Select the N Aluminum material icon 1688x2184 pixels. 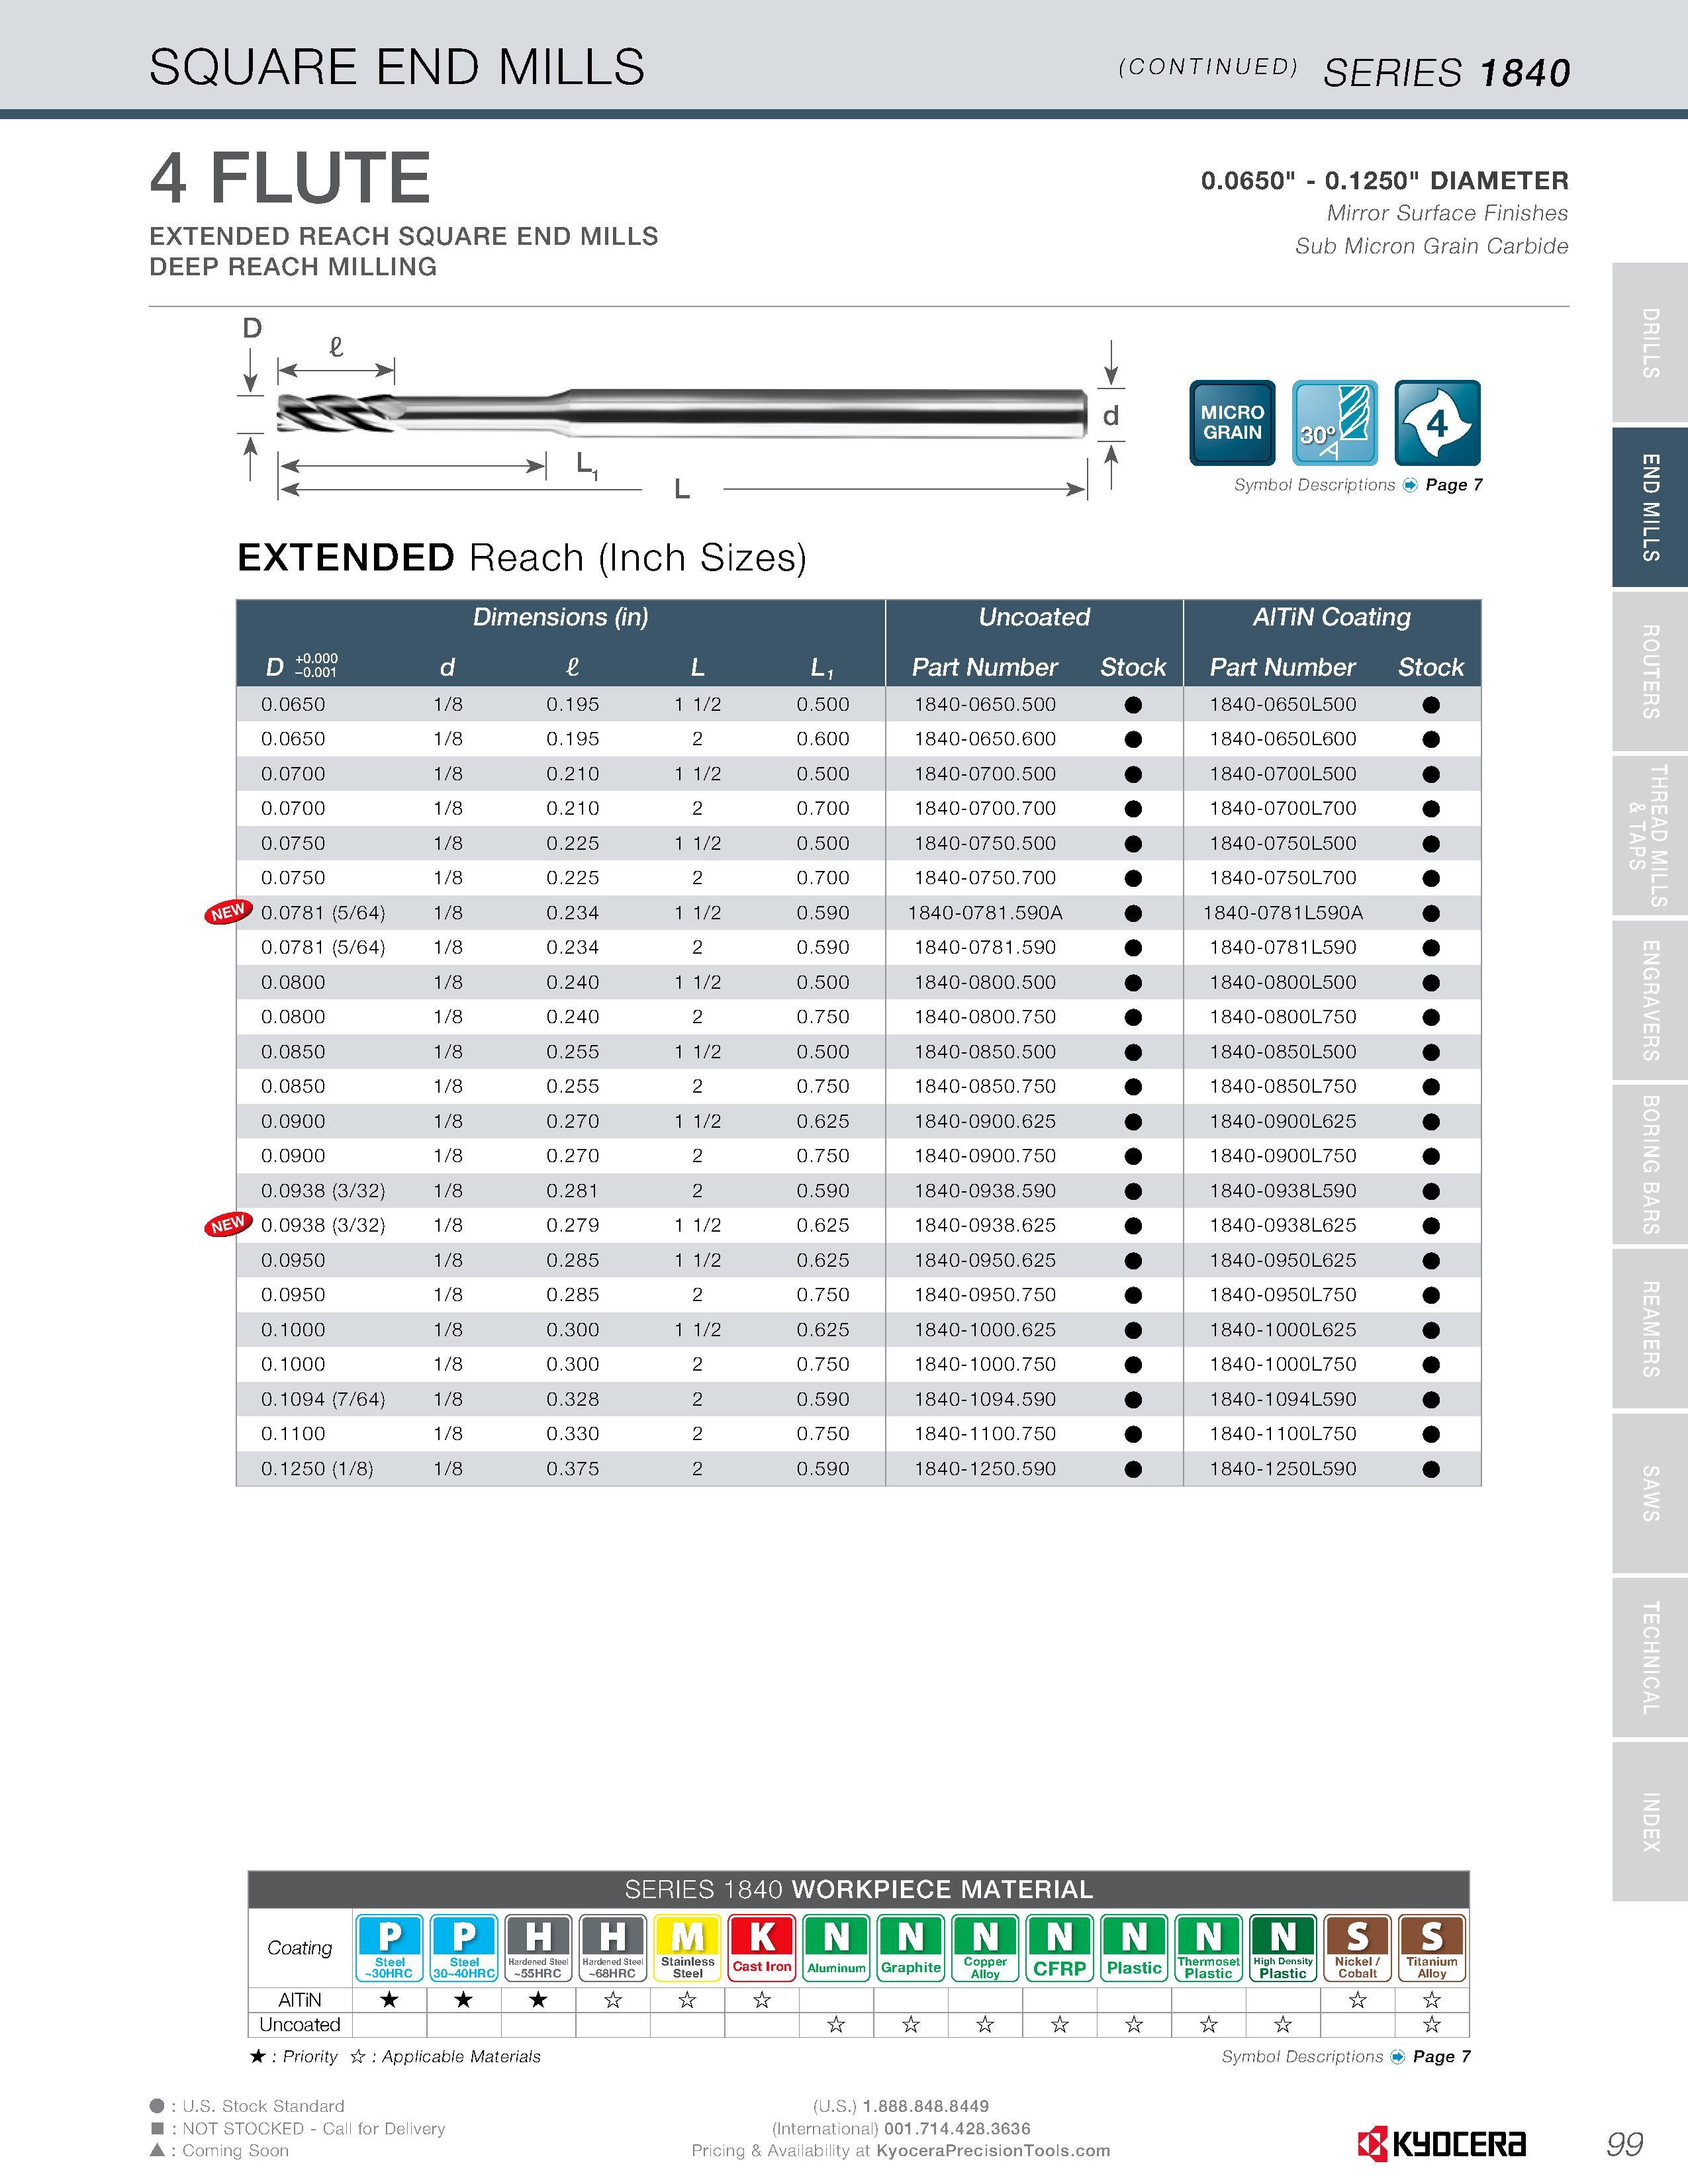pos(836,1948)
